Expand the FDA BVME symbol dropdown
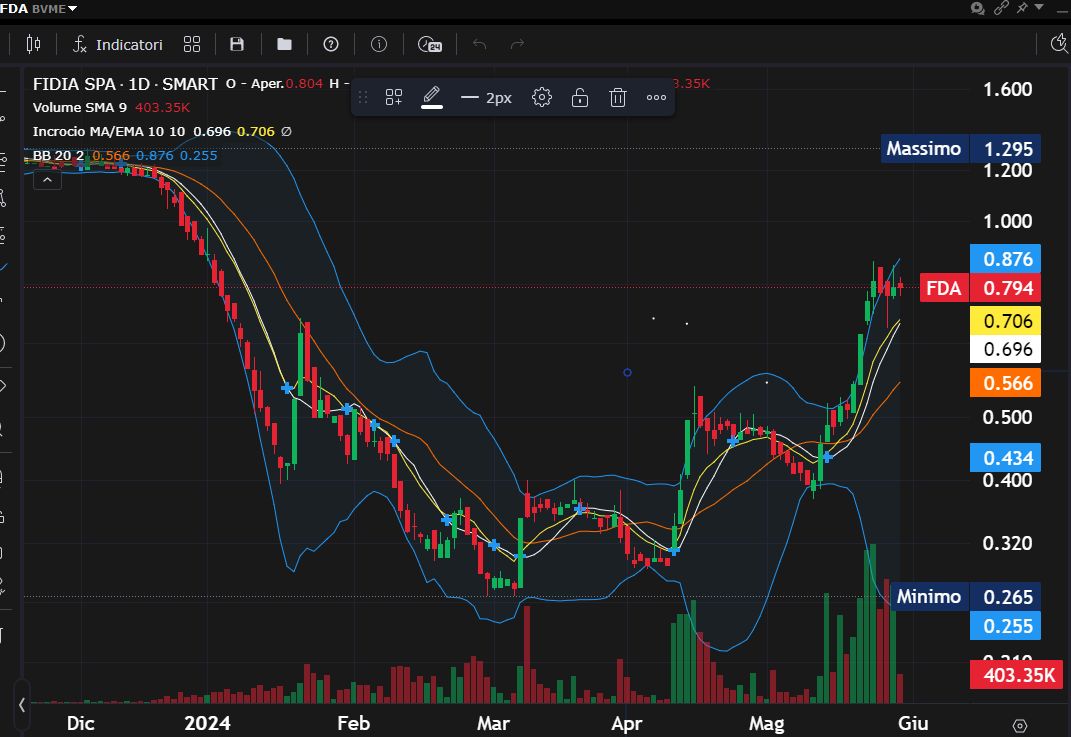 (71, 8)
